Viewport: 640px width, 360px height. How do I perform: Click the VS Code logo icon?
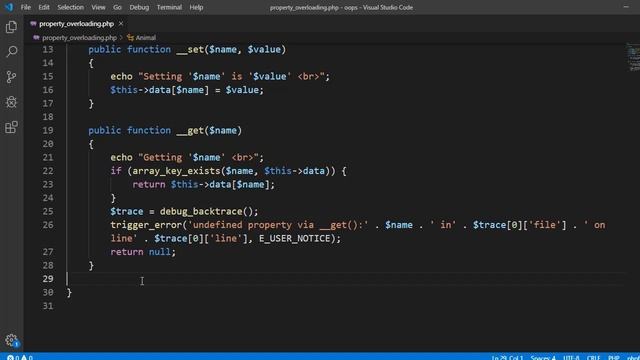click(9, 7)
